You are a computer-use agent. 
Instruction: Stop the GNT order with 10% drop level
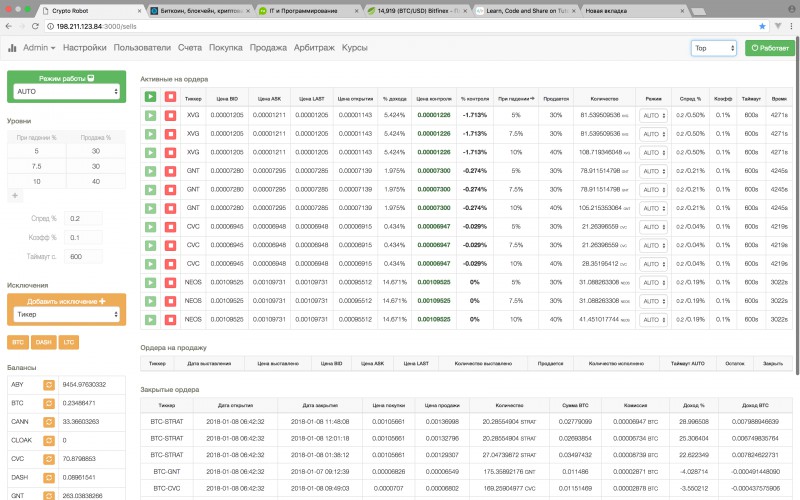[170, 208]
